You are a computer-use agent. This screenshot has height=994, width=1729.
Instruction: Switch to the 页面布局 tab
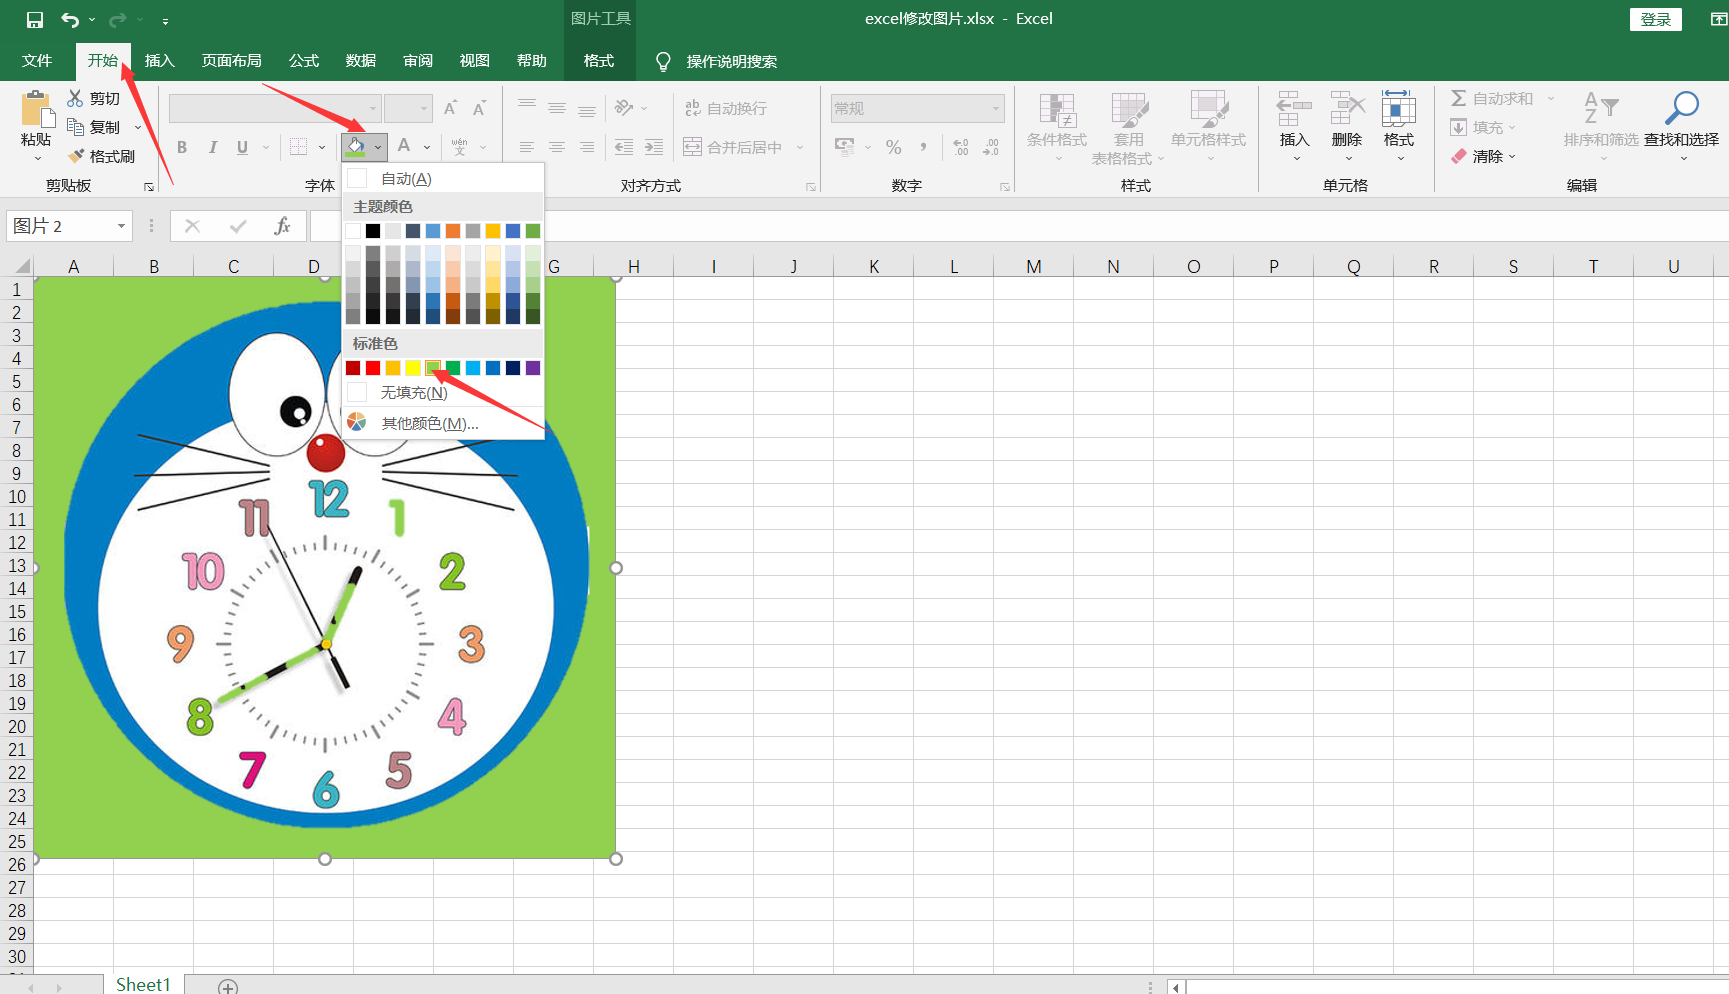[231, 61]
